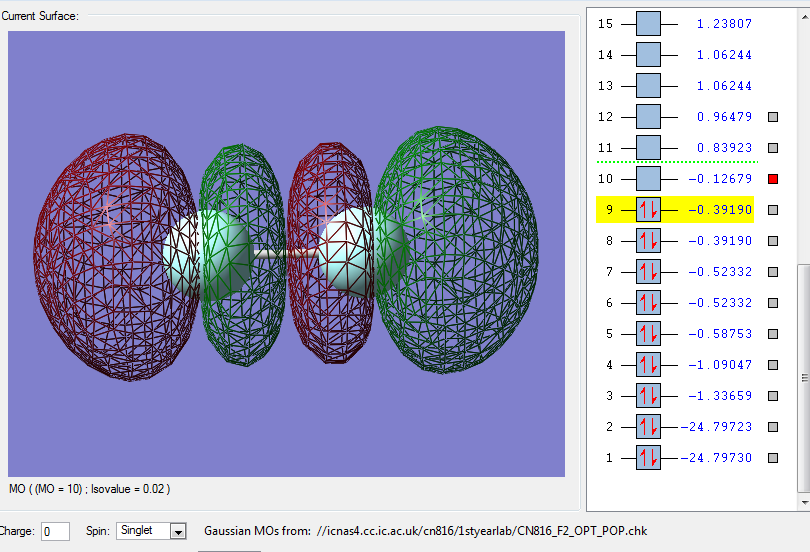The height and width of the screenshot is (552, 810).
Task: Select the orbital 14 occupancy box
Action: coord(648,55)
